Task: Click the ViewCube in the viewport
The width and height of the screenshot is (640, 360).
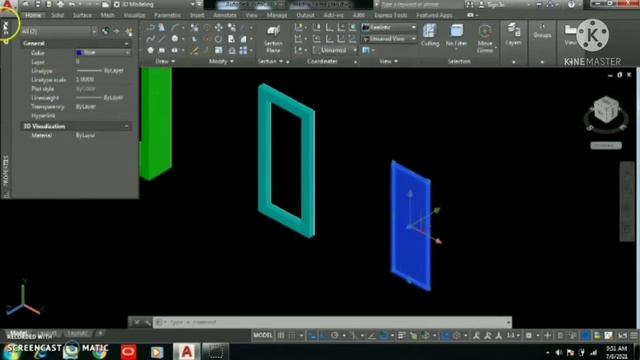Action: [606, 109]
